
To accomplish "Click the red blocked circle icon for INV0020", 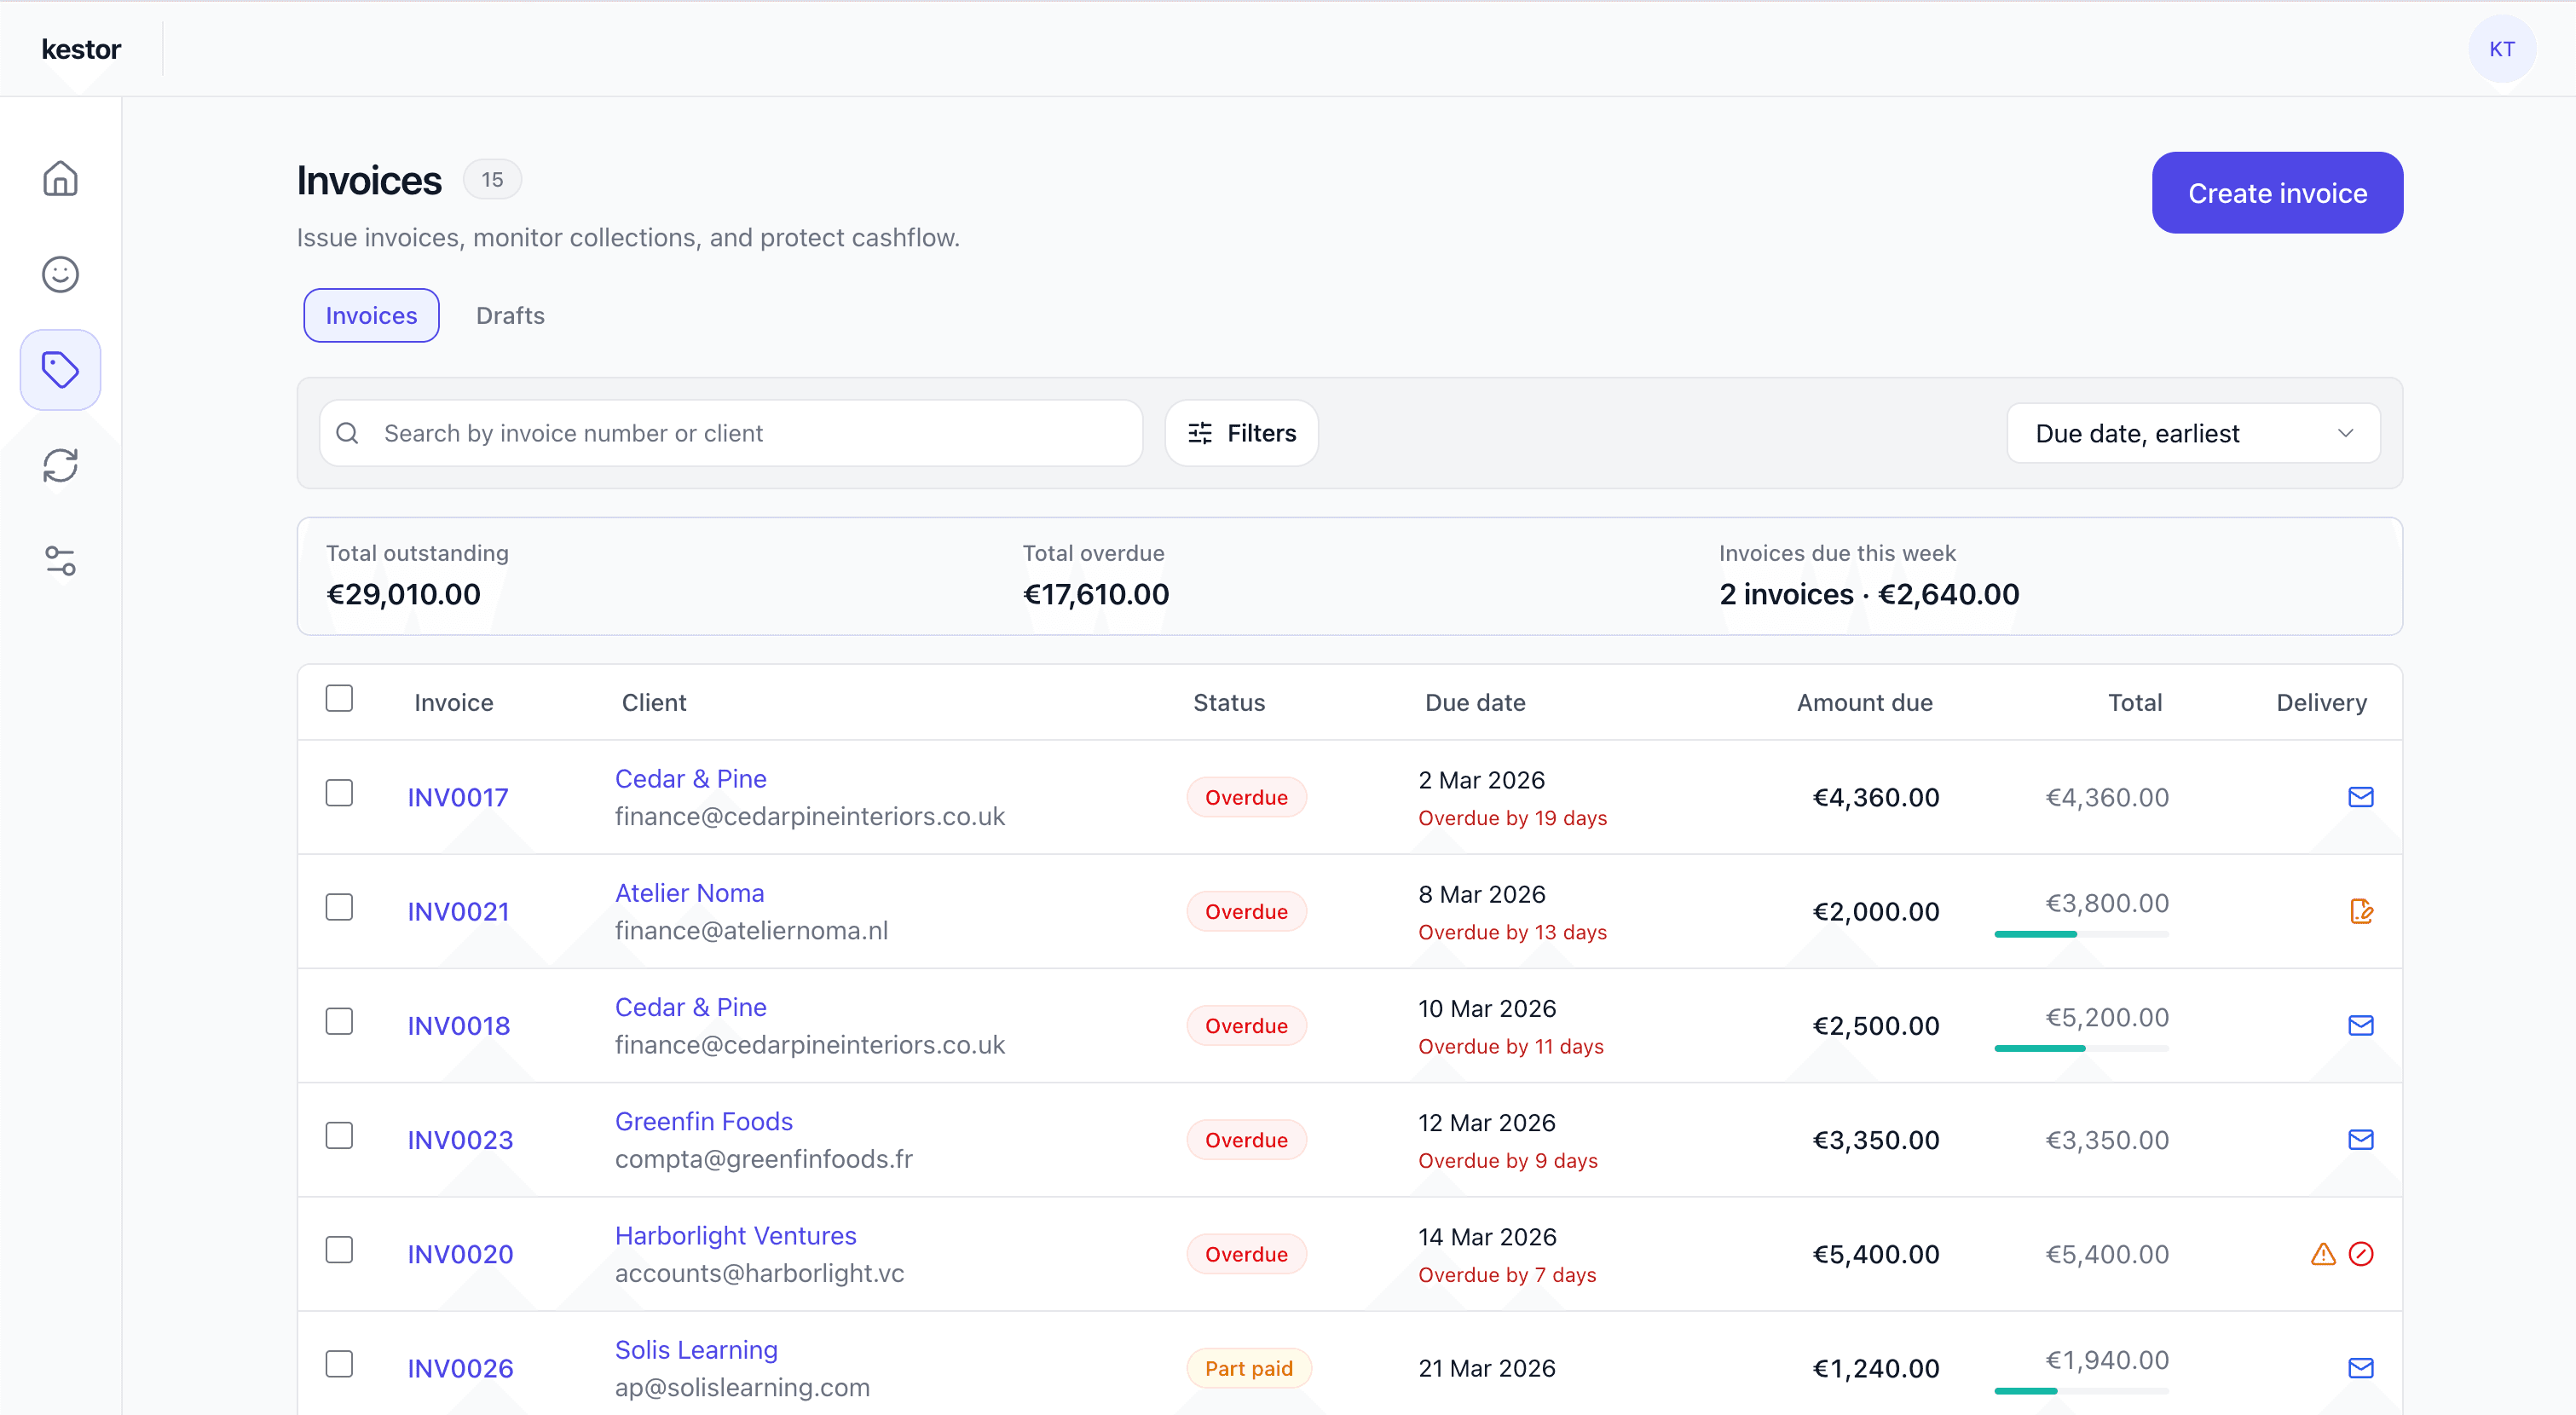I will coord(2360,1254).
